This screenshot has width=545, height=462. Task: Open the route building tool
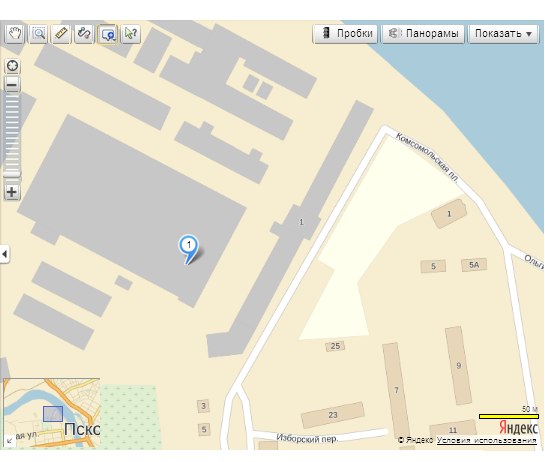[84, 34]
